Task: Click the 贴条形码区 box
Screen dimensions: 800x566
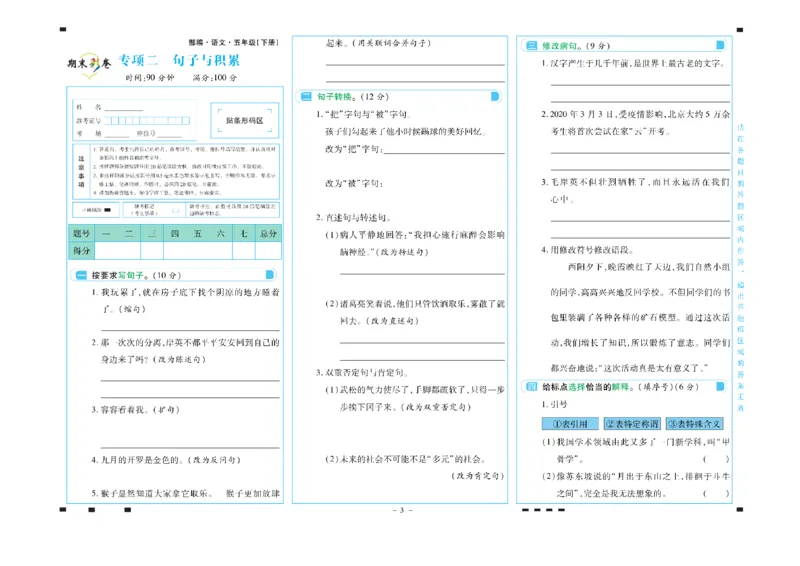Action: [244, 120]
